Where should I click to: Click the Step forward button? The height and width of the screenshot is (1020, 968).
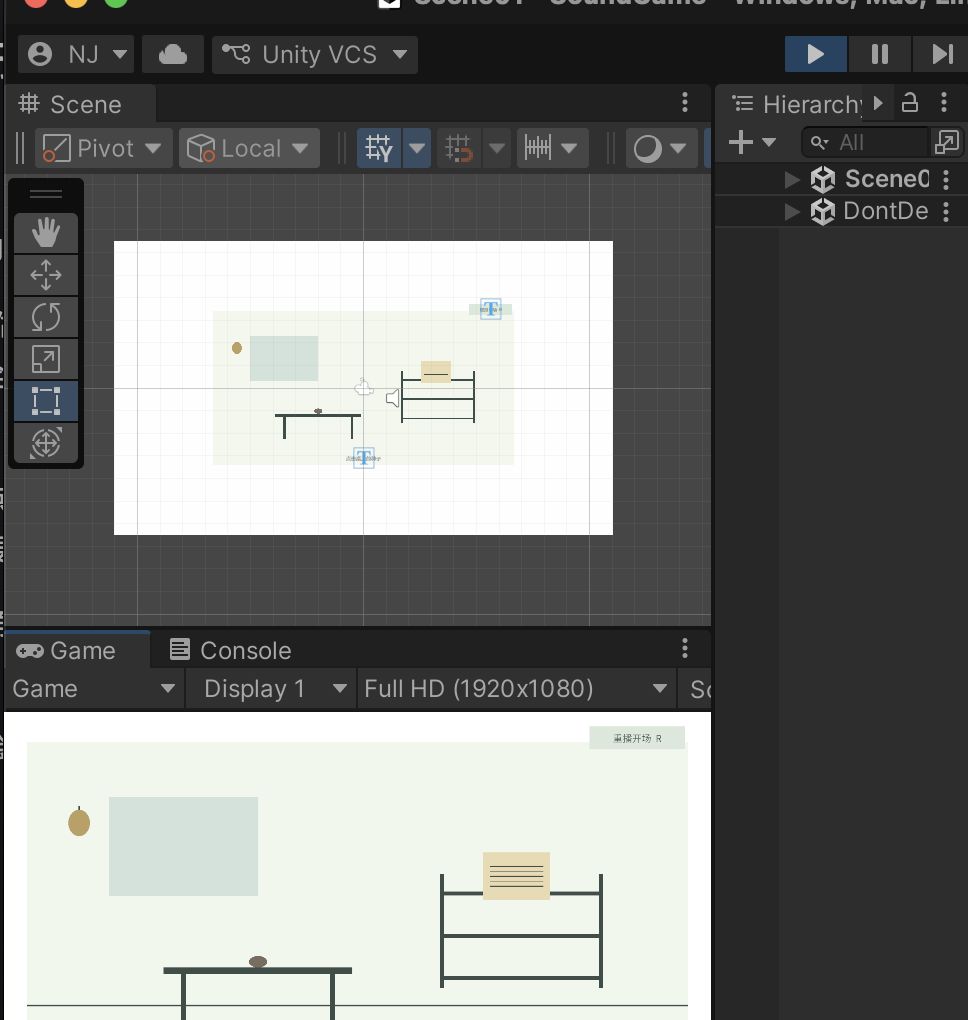coord(941,54)
